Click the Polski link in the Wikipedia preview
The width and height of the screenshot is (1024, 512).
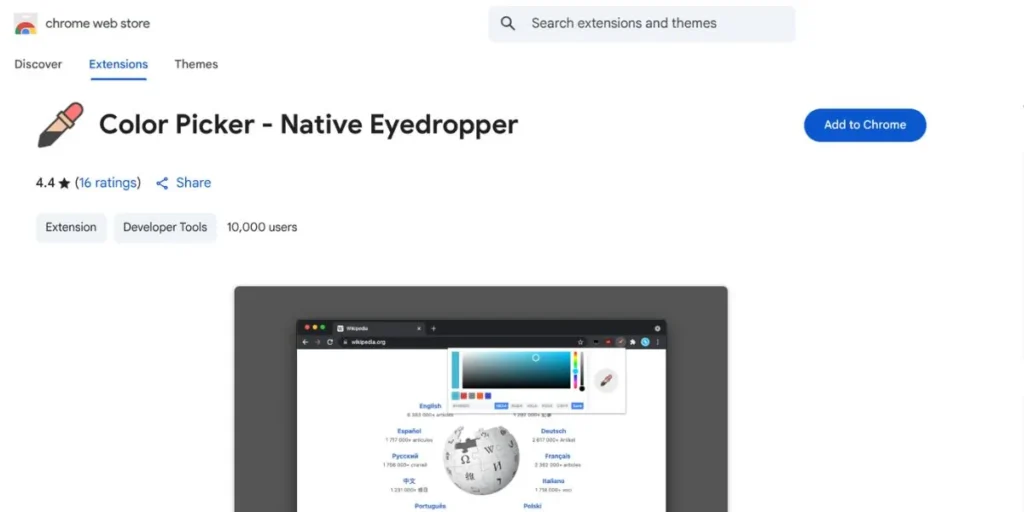tap(532, 505)
